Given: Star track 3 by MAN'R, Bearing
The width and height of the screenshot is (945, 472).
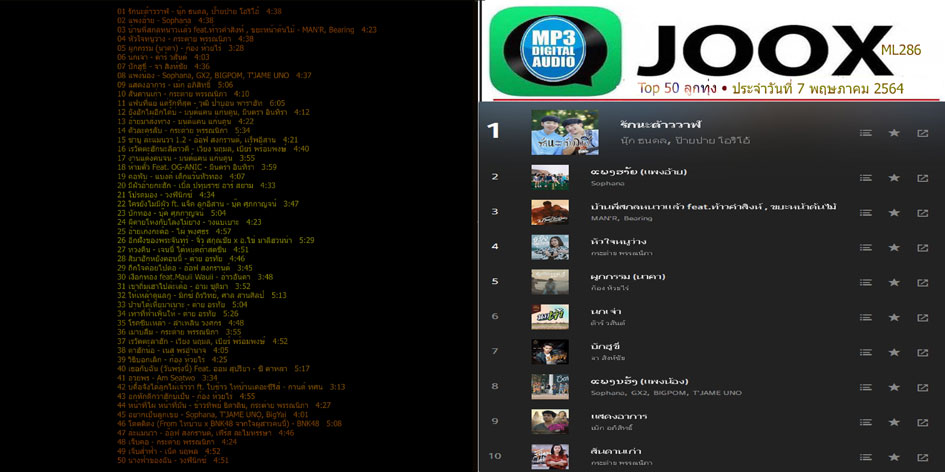Looking at the screenshot, I should pos(894,213).
